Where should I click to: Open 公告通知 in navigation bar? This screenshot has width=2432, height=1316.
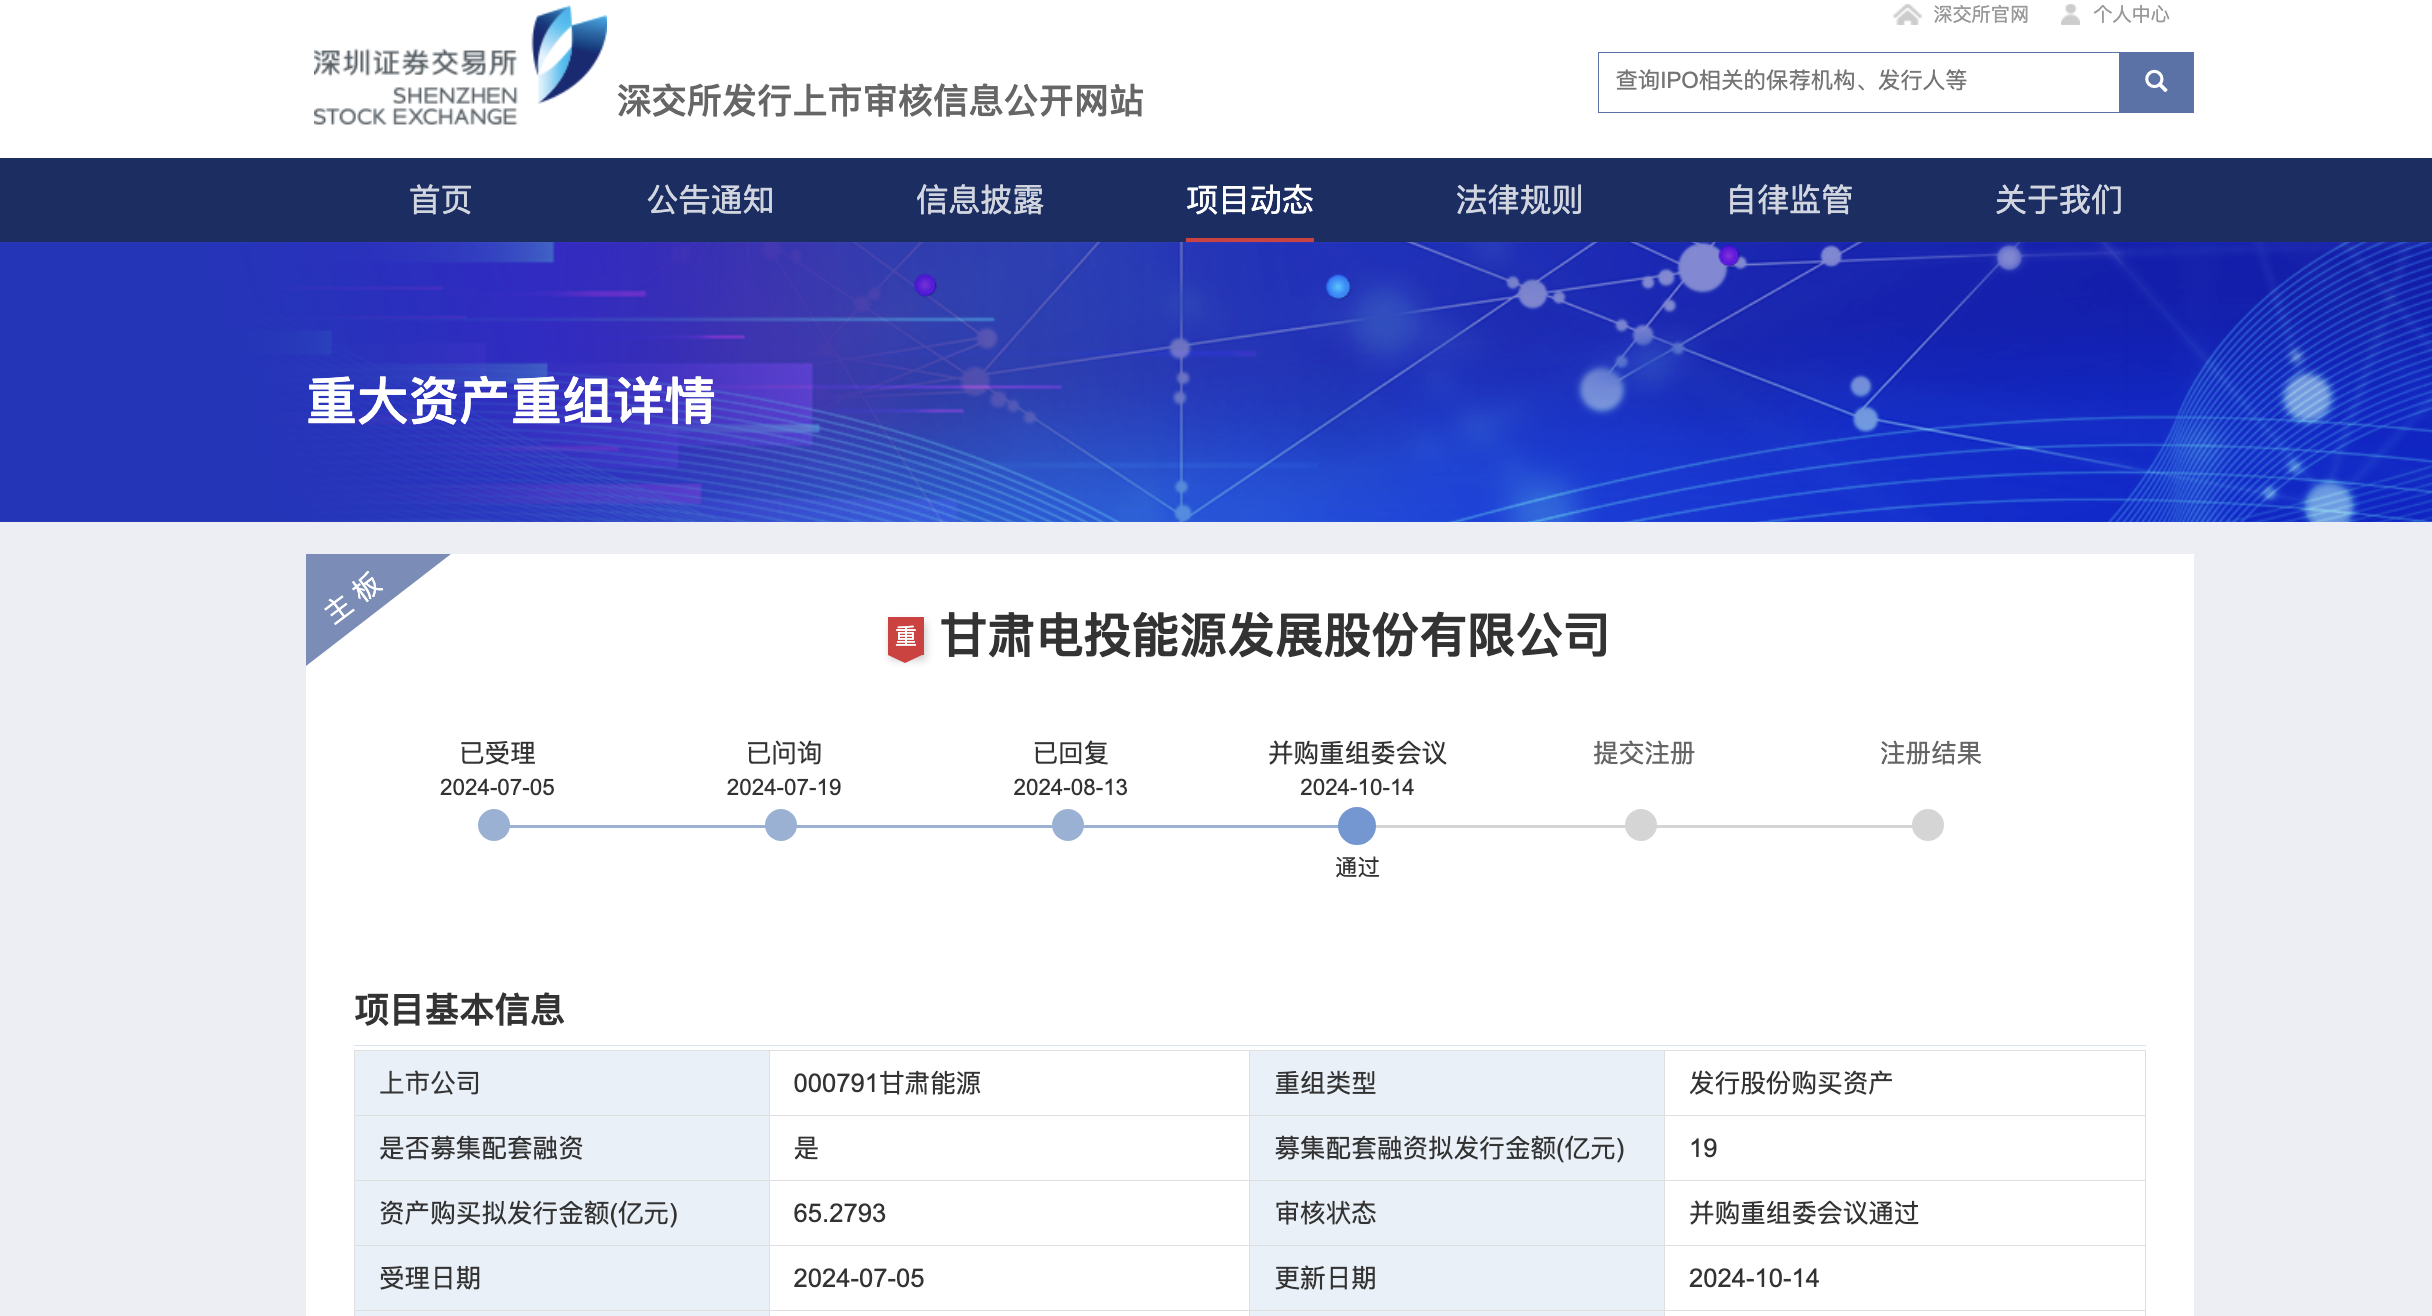pos(710,200)
